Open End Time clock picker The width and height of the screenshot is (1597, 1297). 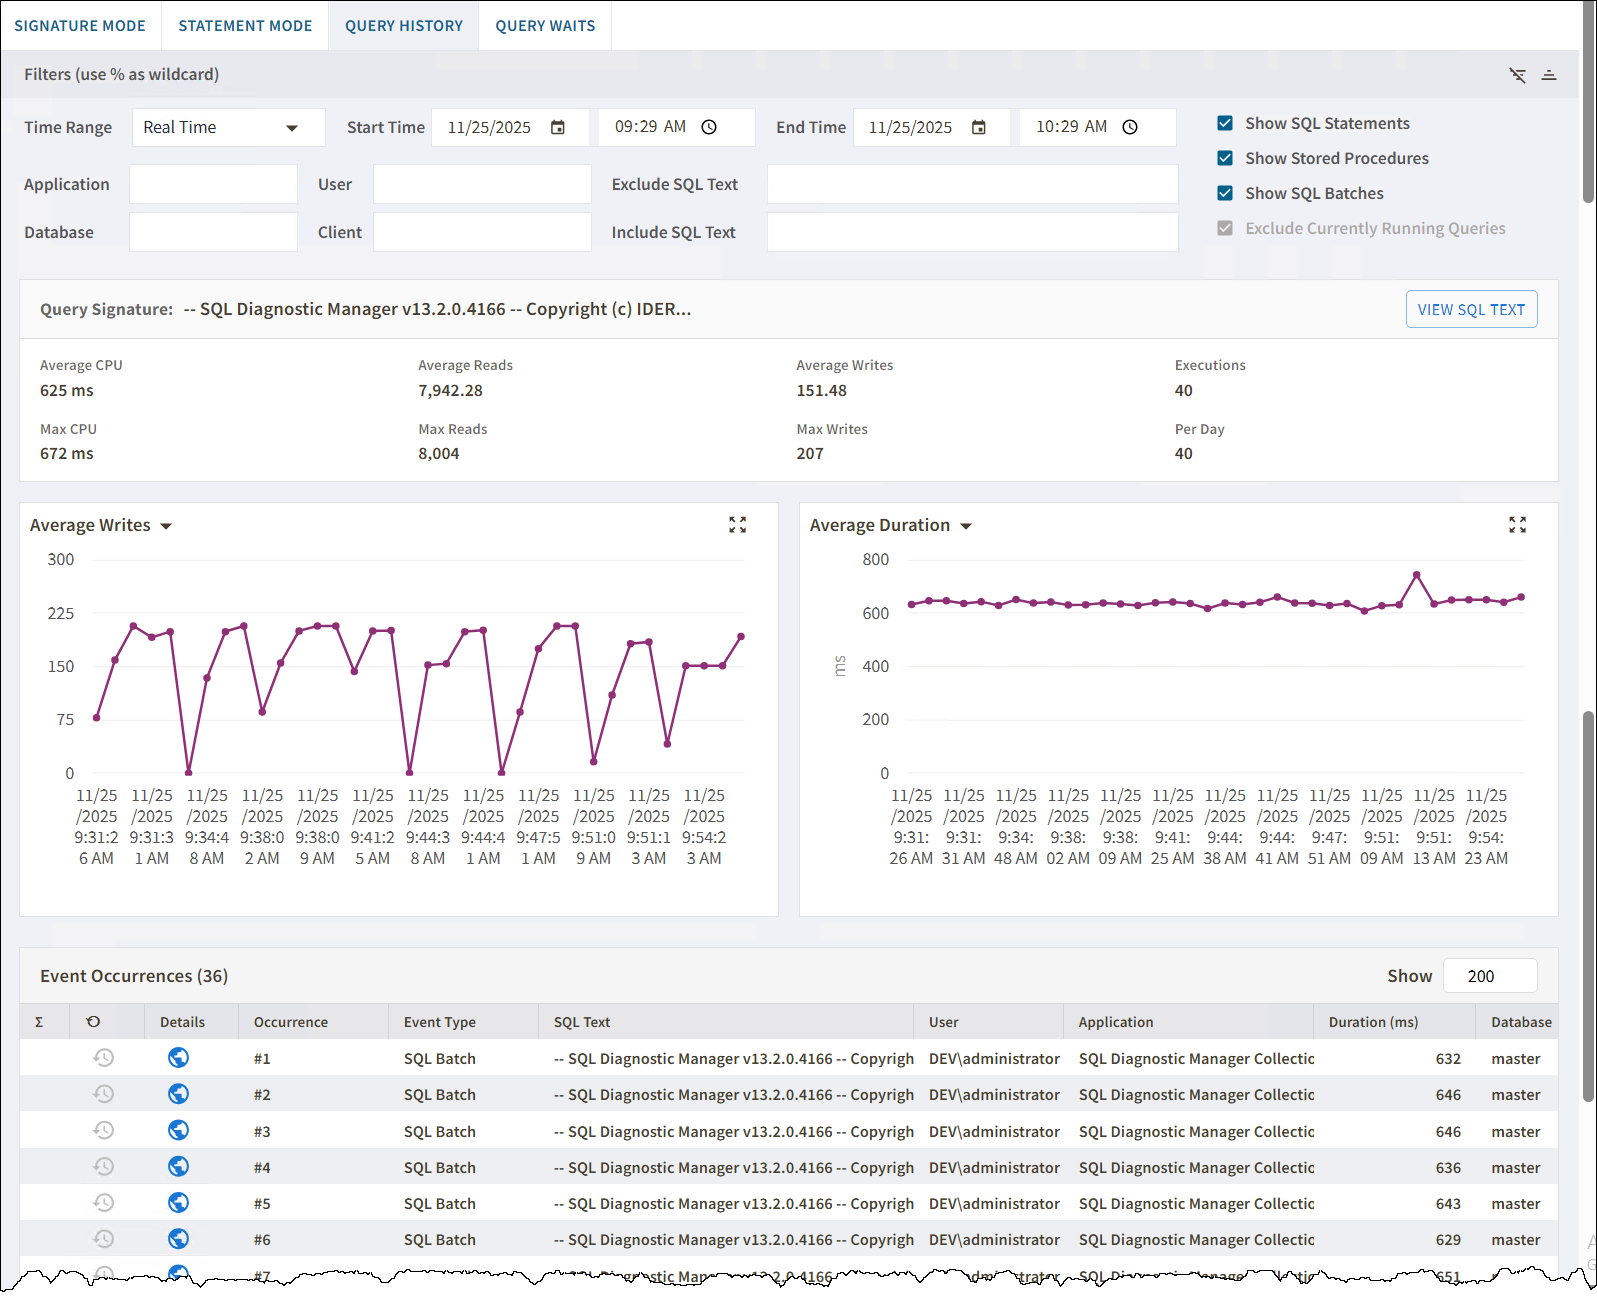1130,128
